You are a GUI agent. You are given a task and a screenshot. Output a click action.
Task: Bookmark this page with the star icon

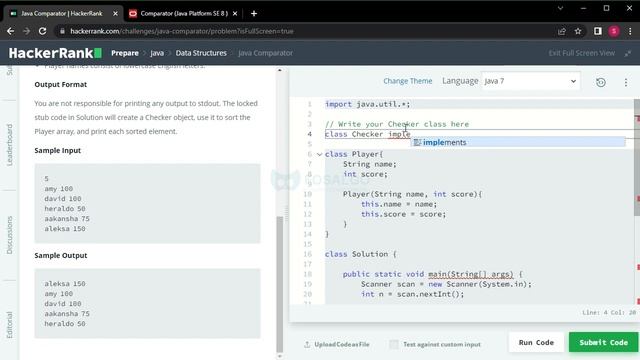[578, 31]
